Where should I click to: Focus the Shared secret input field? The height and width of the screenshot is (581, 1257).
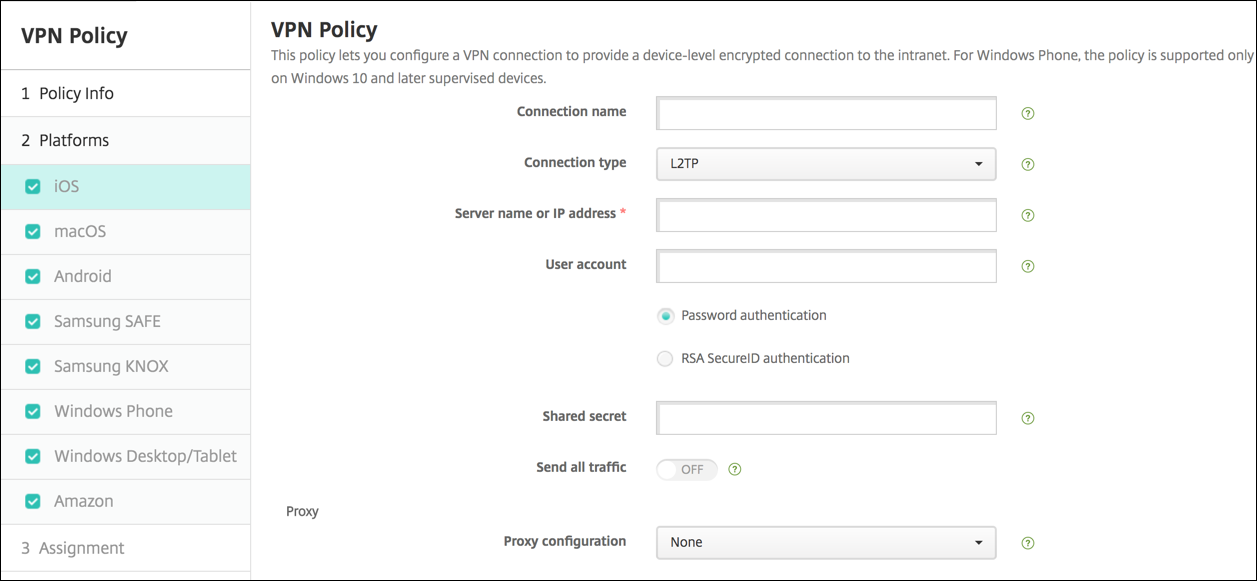coord(826,419)
